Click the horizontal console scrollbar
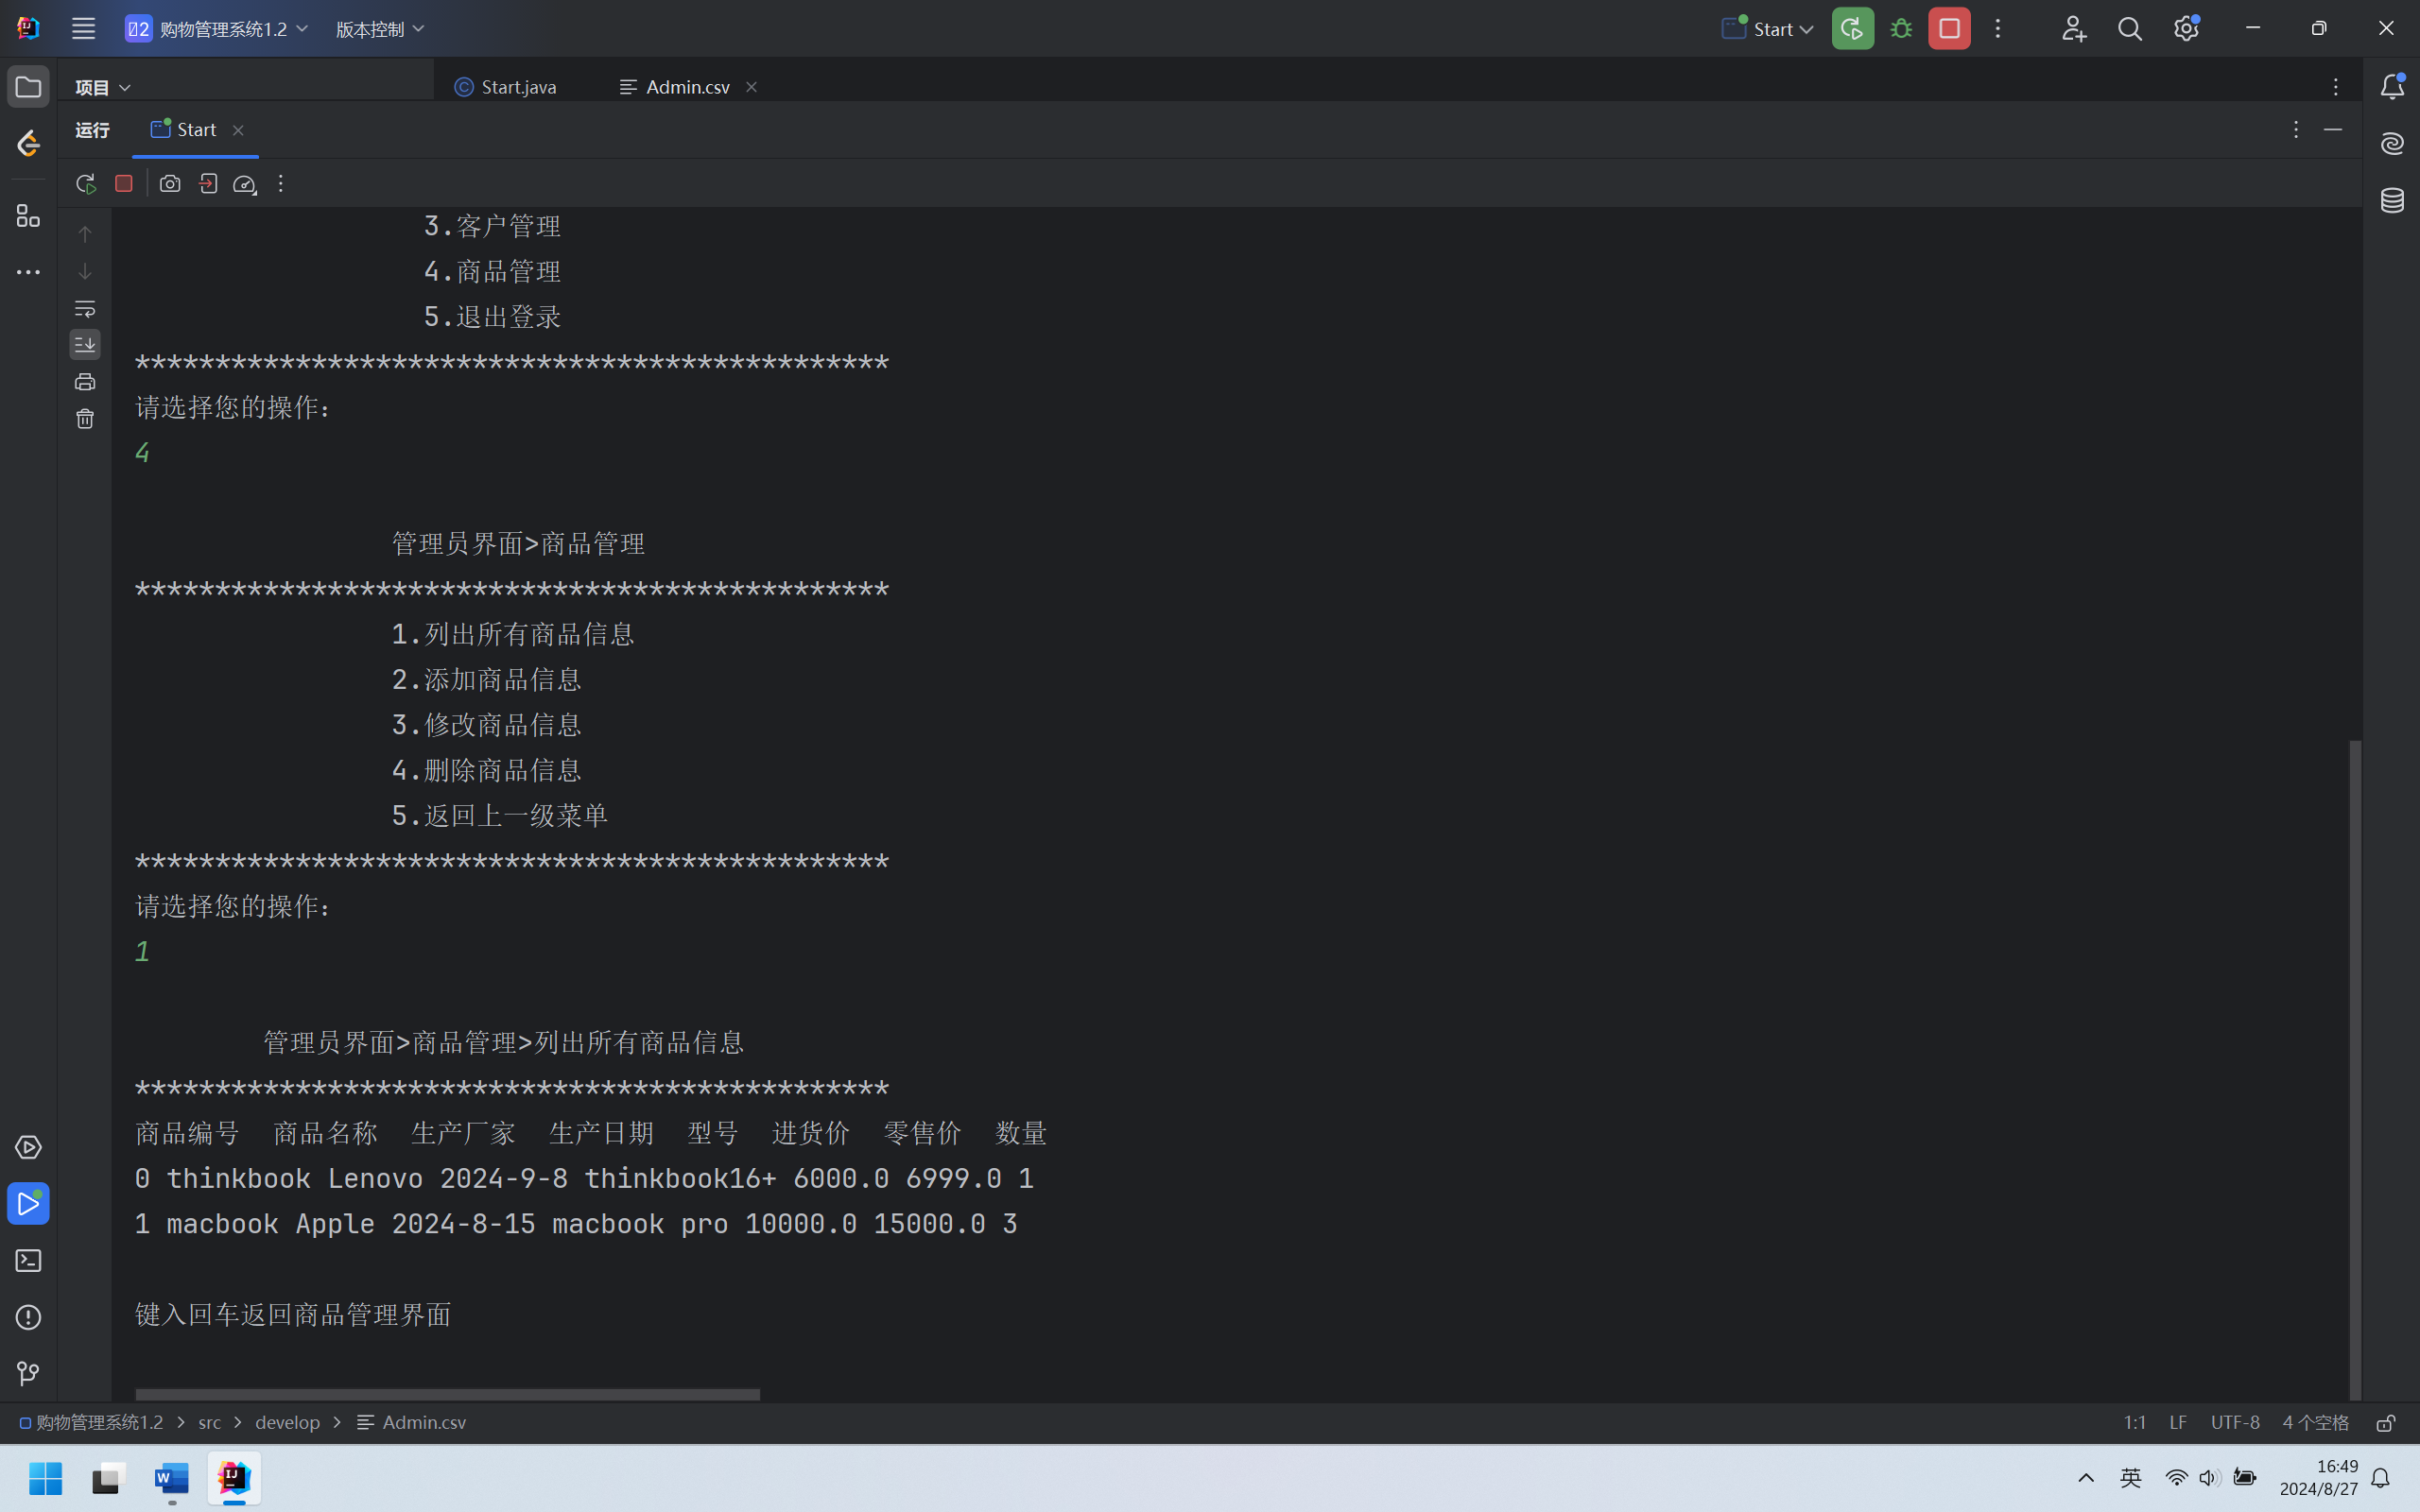Screen dimensions: 2420x1512 [x=447, y=1394]
